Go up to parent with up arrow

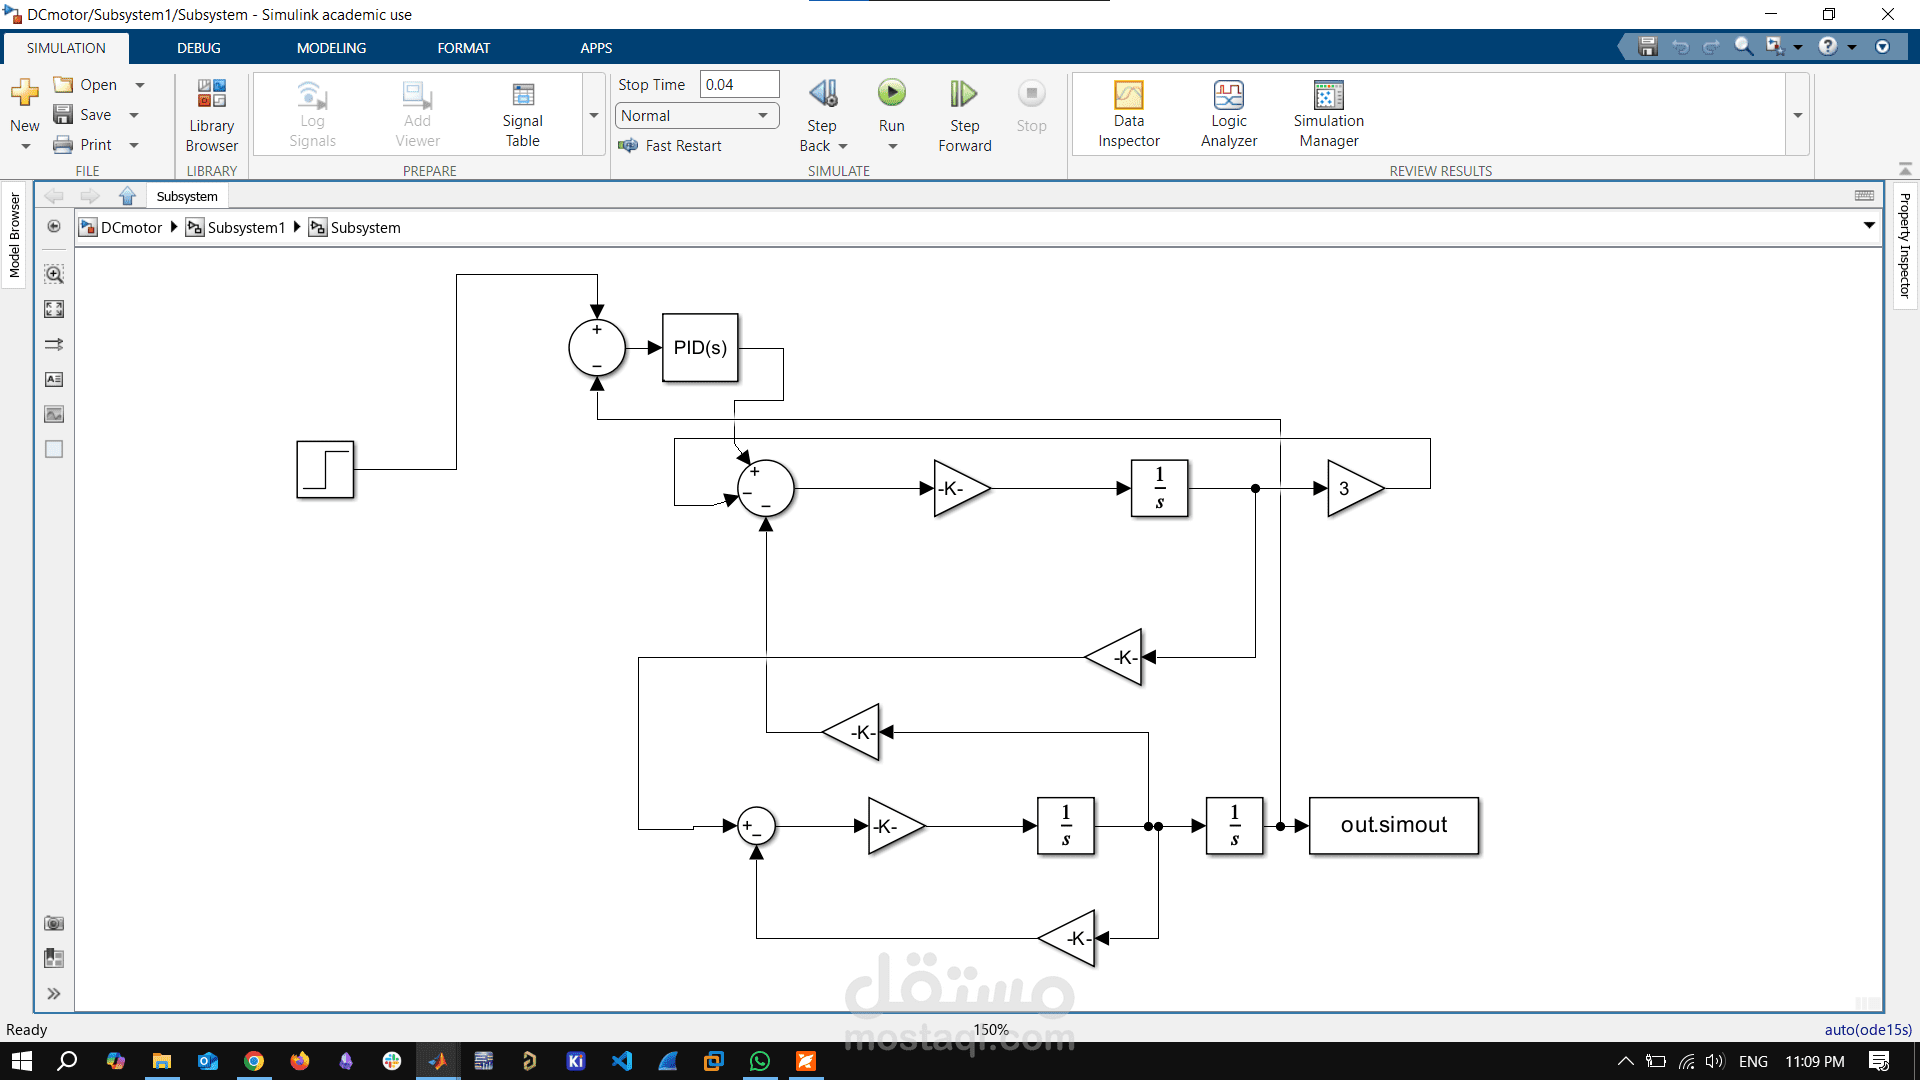(x=127, y=196)
